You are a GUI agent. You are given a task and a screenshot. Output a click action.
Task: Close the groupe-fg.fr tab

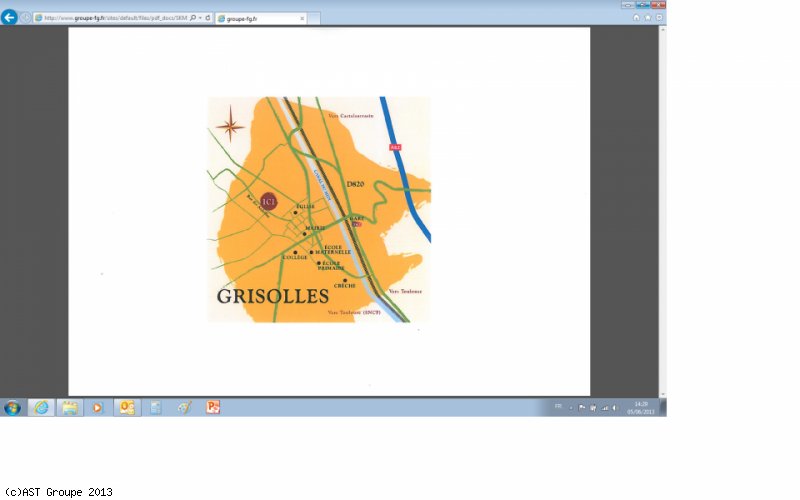coord(302,18)
